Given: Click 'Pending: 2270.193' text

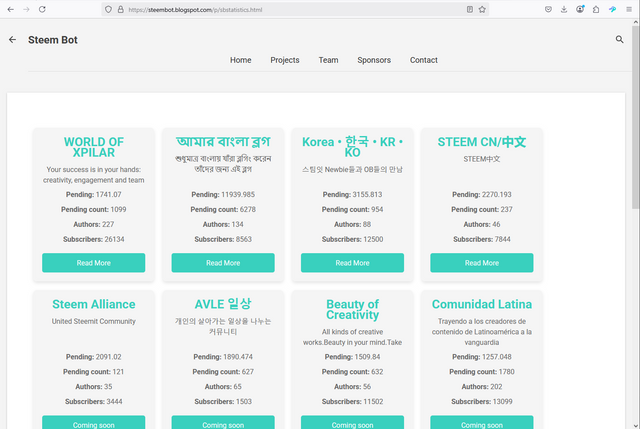Looking at the screenshot, I should tap(482, 195).
